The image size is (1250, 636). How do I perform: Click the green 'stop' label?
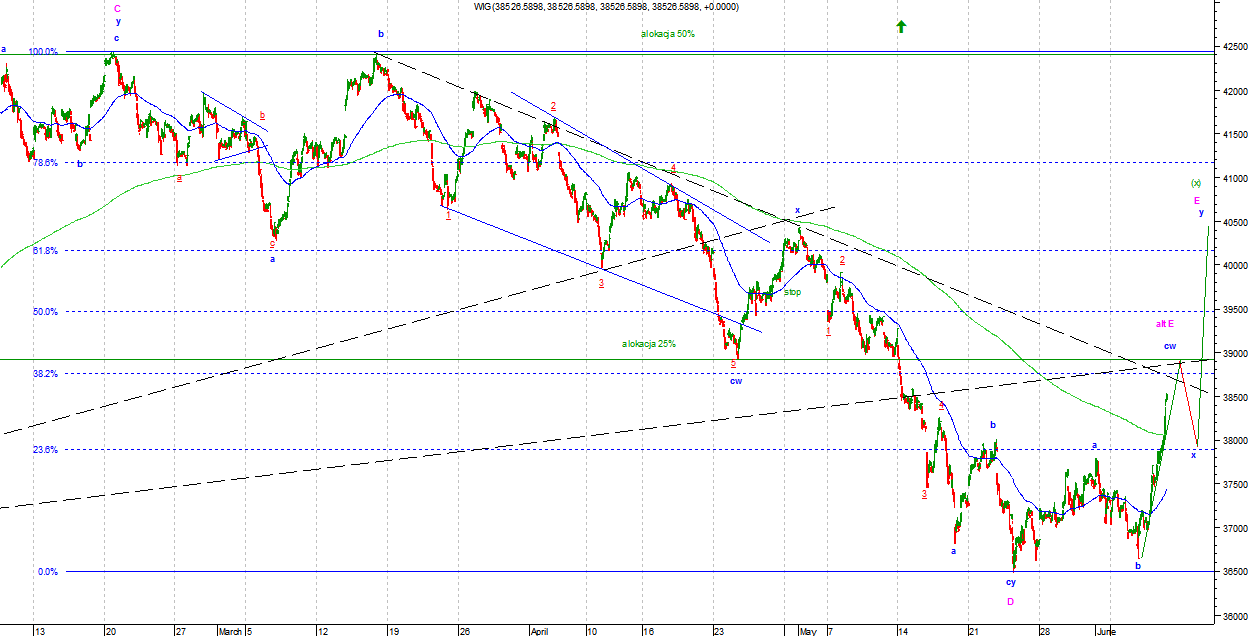[792, 292]
